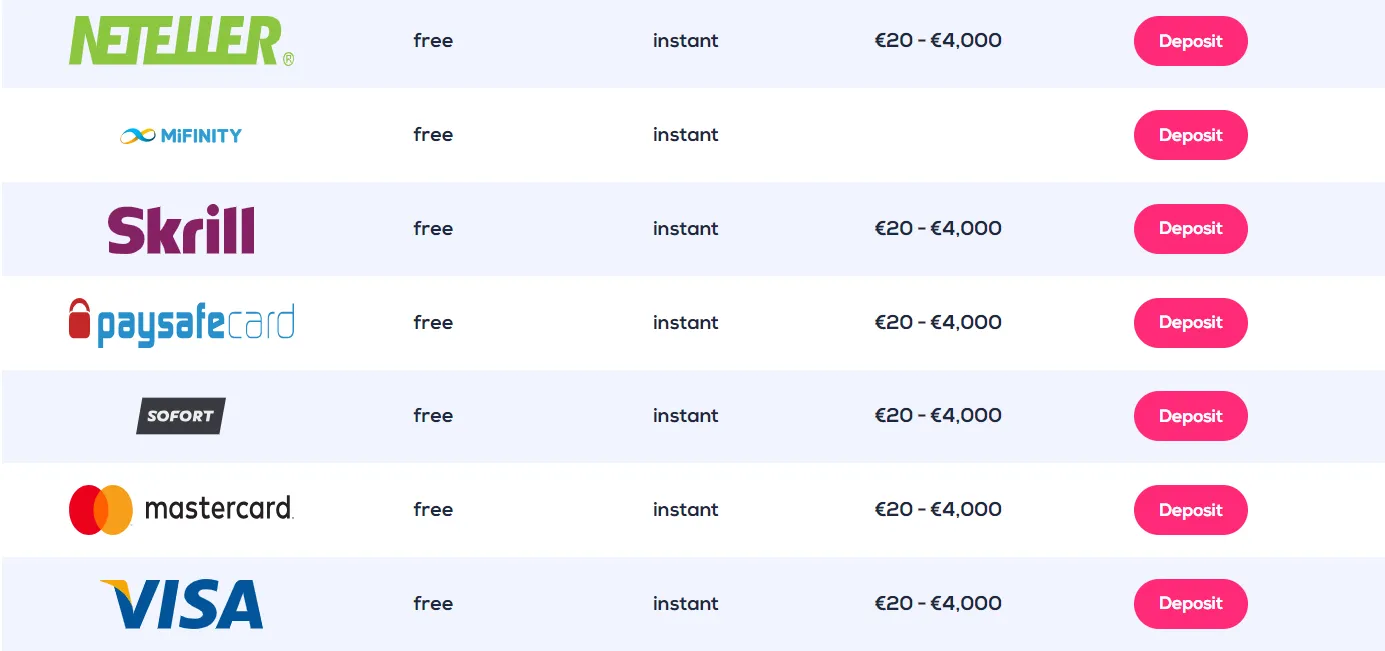1385x651 pixels.
Task: Click the paysafecard logo
Action: (x=181, y=323)
